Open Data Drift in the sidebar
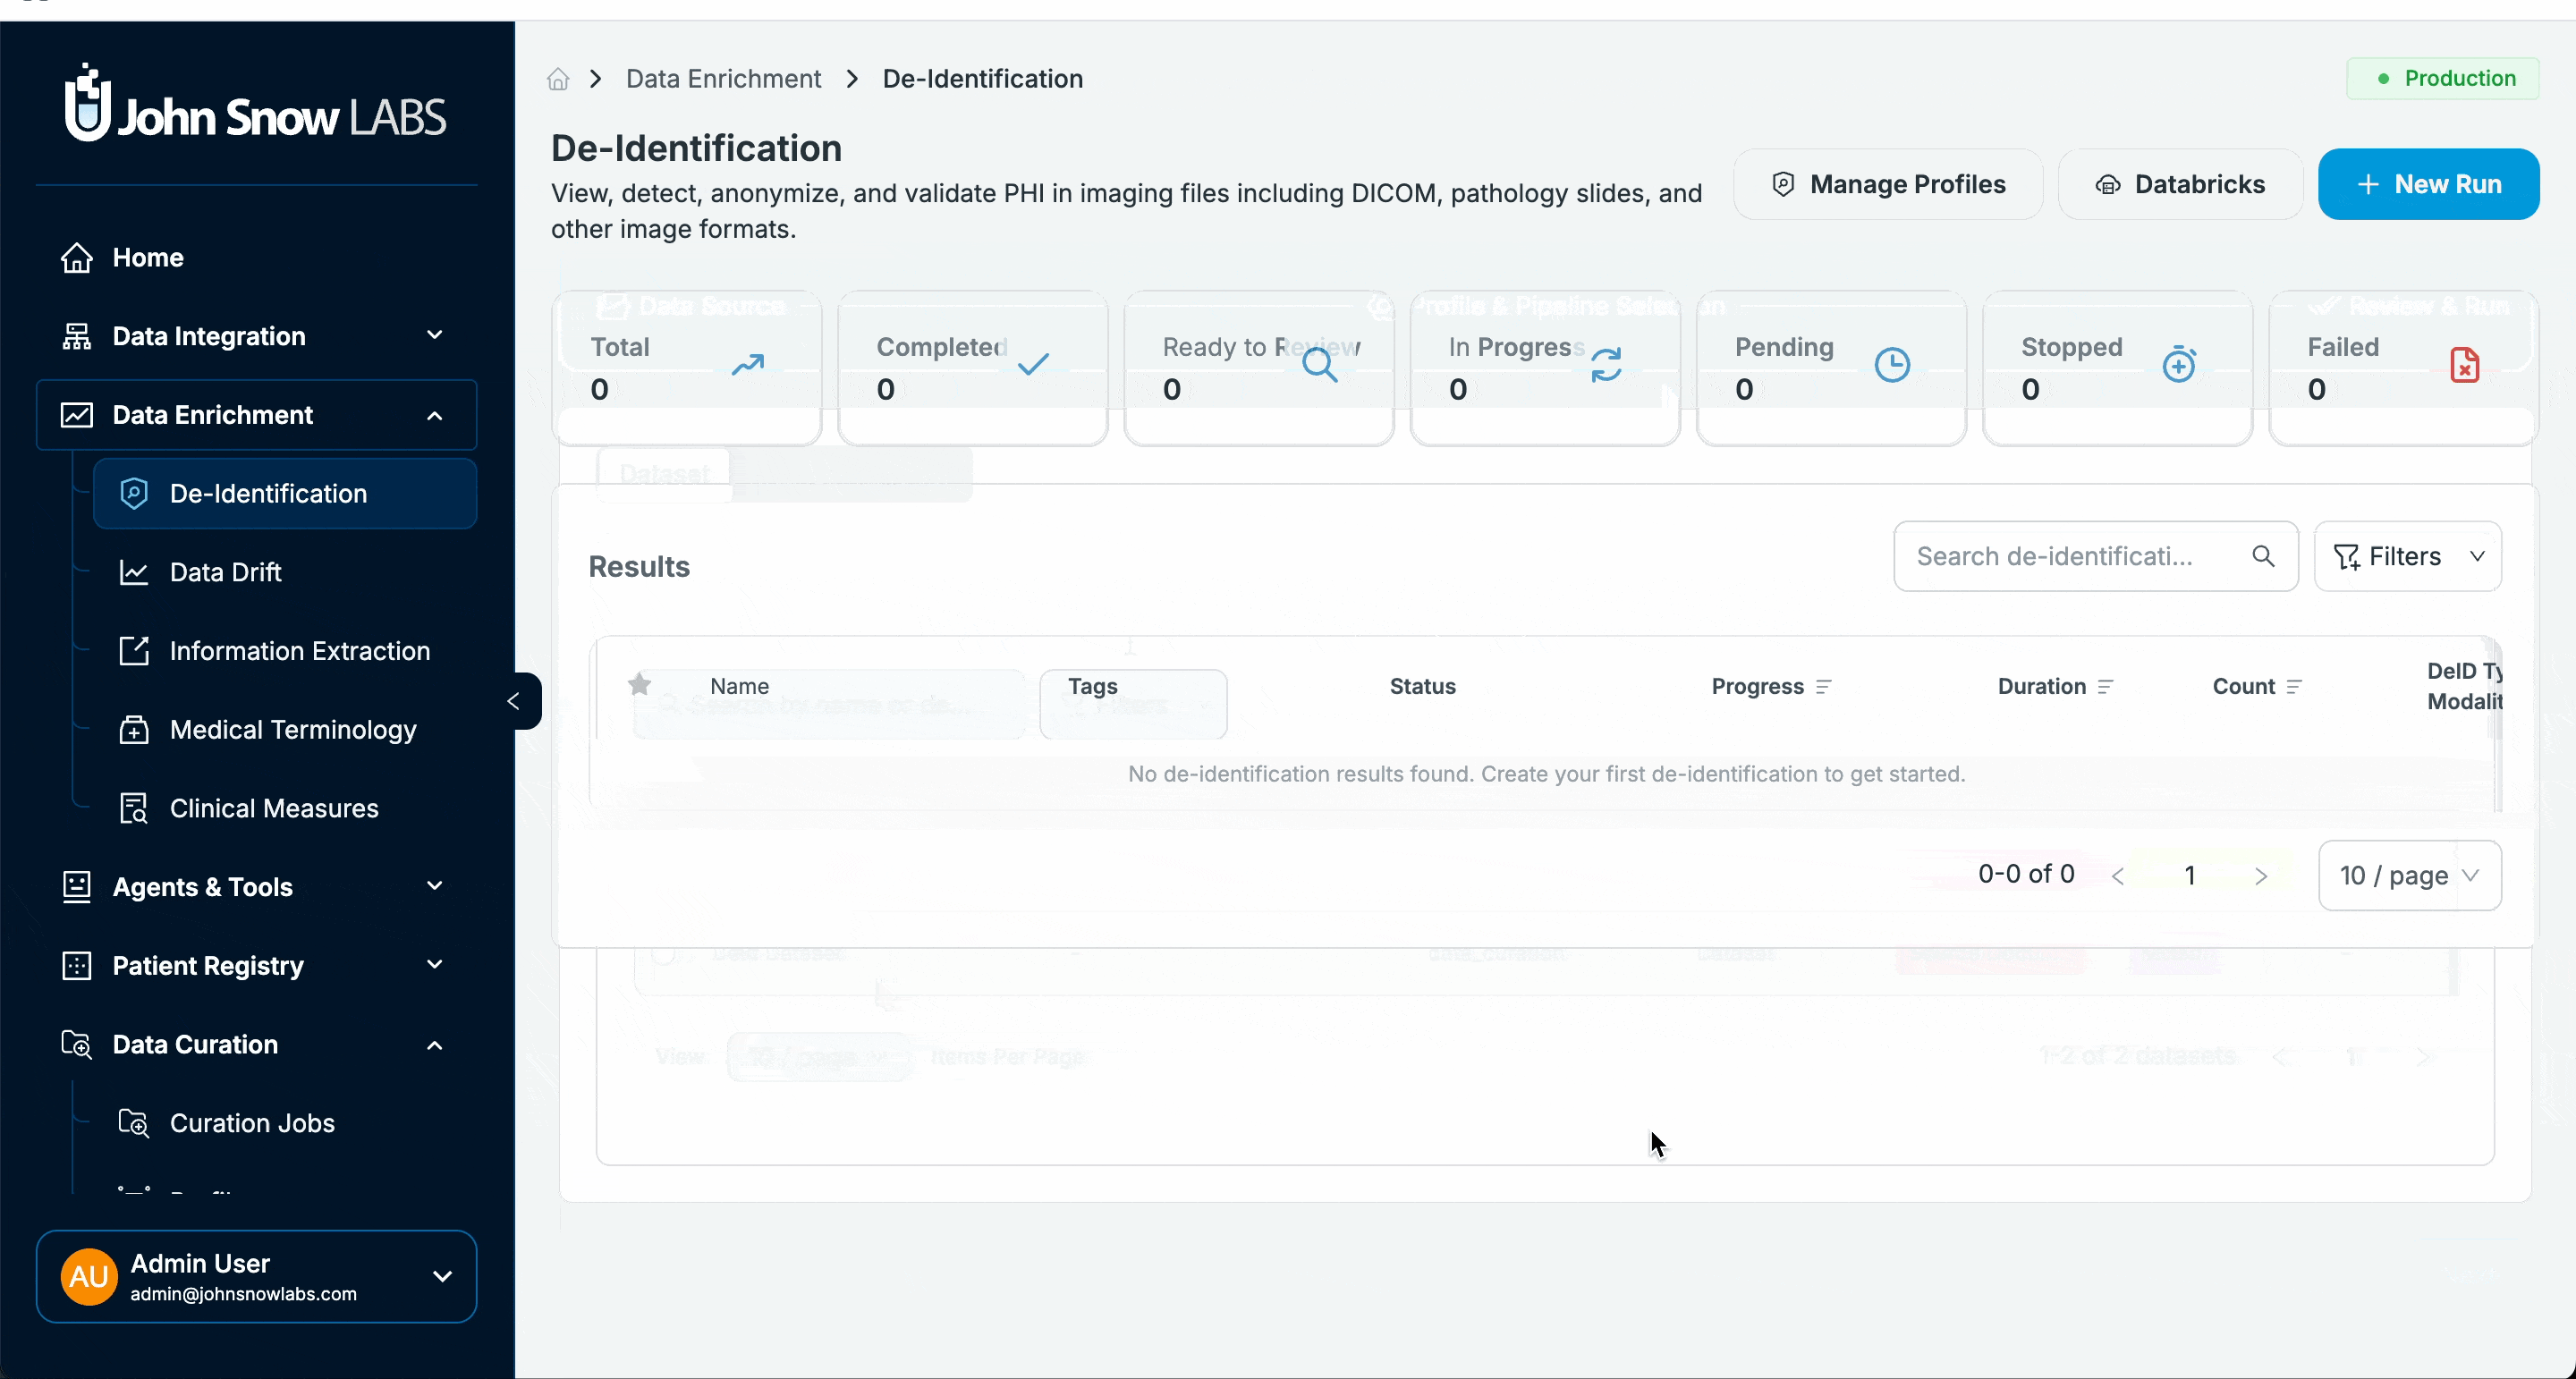This screenshot has width=2576, height=1379. coord(285,573)
